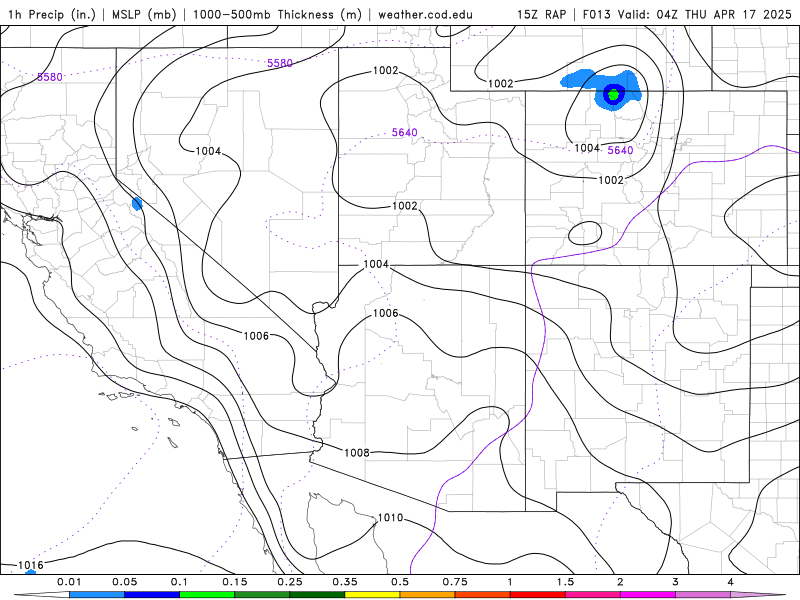Click the legend value '0.15'

[235, 582]
